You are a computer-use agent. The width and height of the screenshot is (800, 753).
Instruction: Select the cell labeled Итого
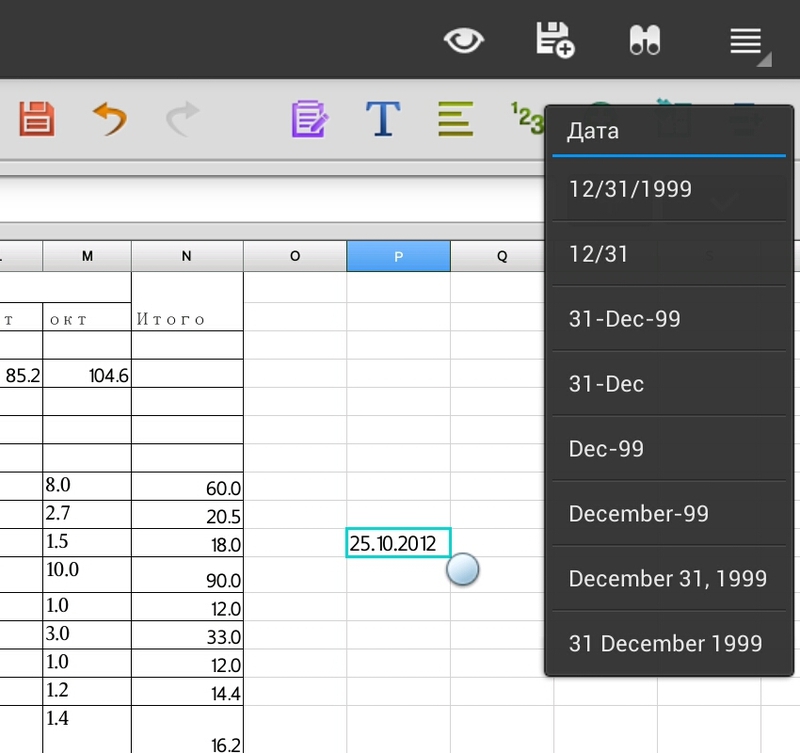point(187,302)
